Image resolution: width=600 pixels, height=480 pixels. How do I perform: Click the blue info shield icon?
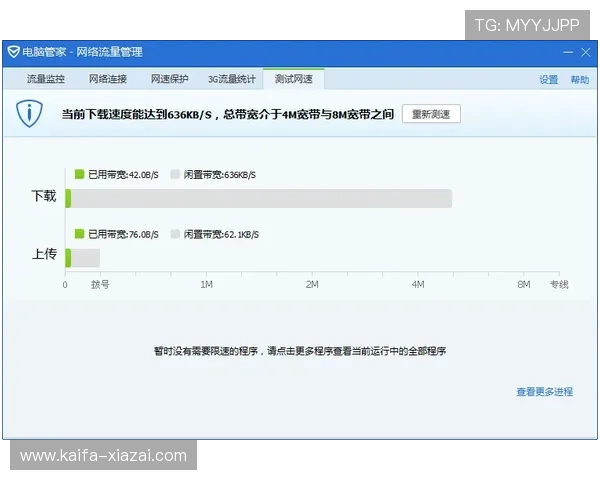(29, 114)
